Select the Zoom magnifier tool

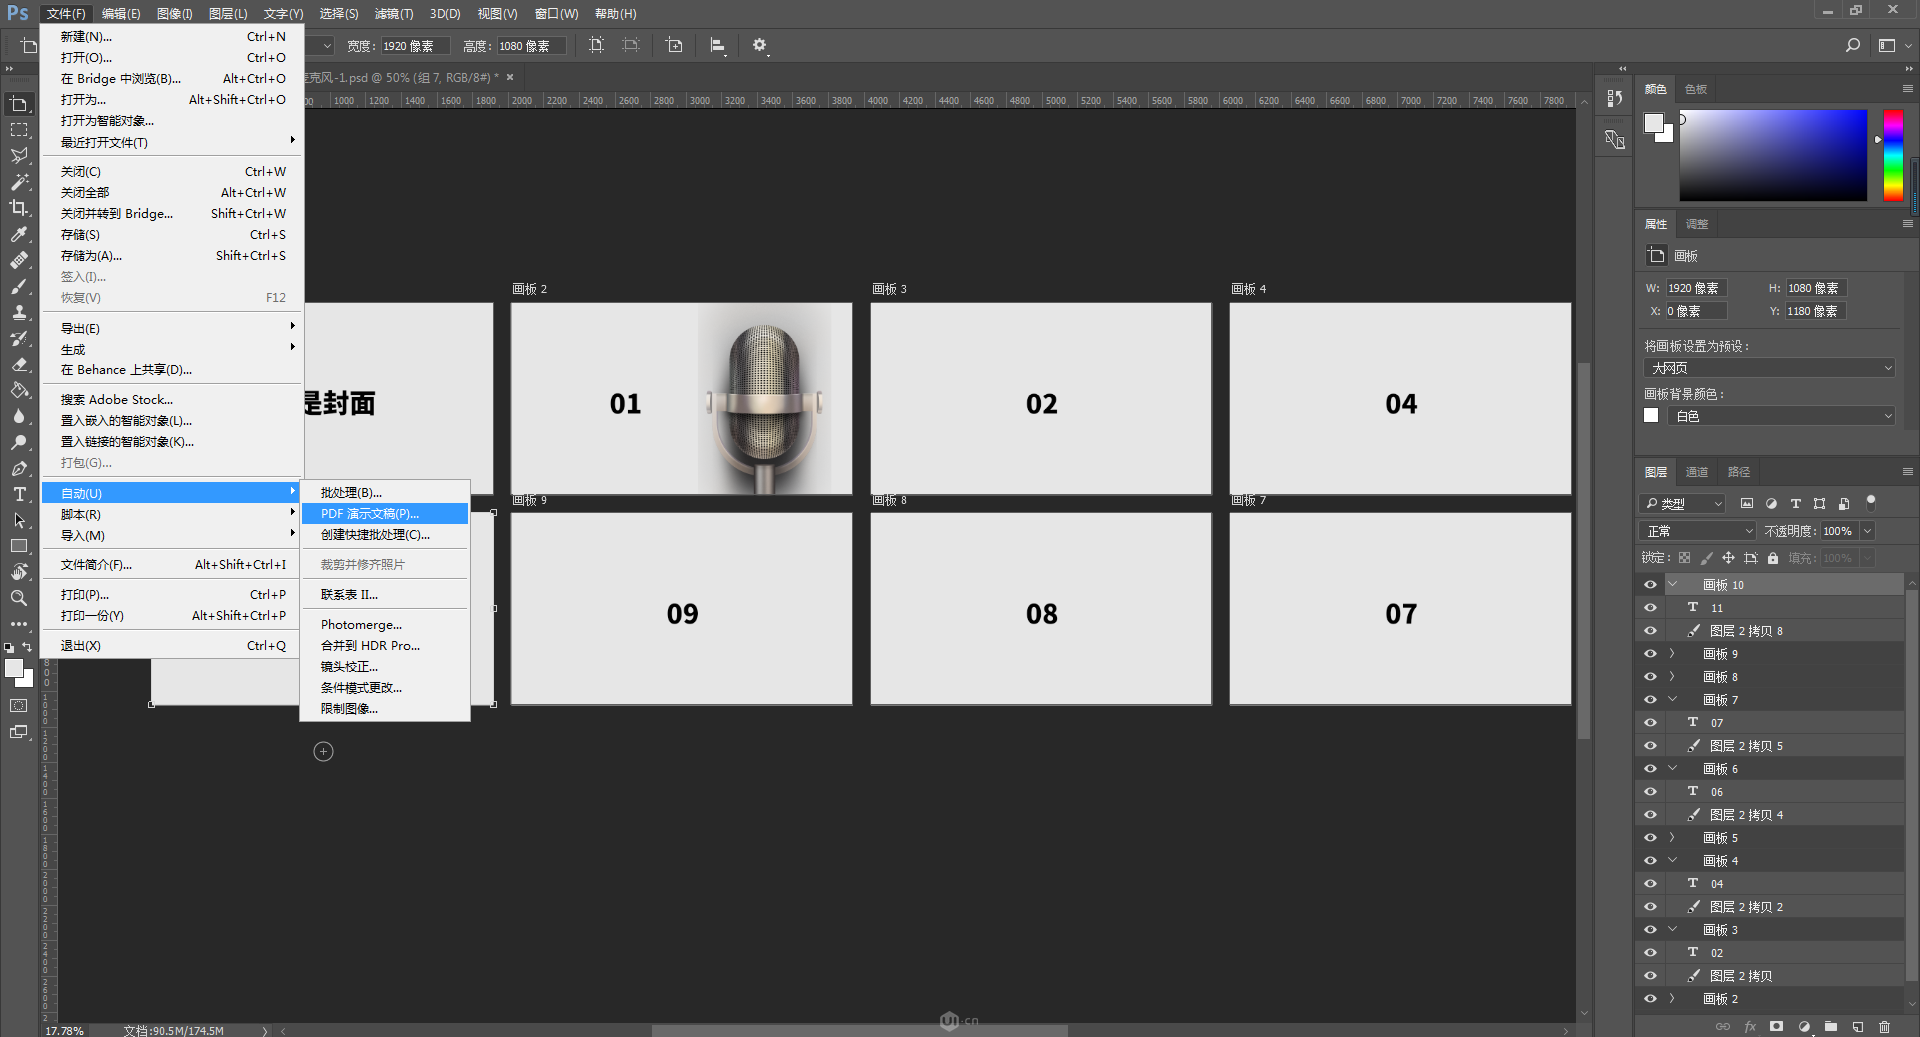click(19, 598)
